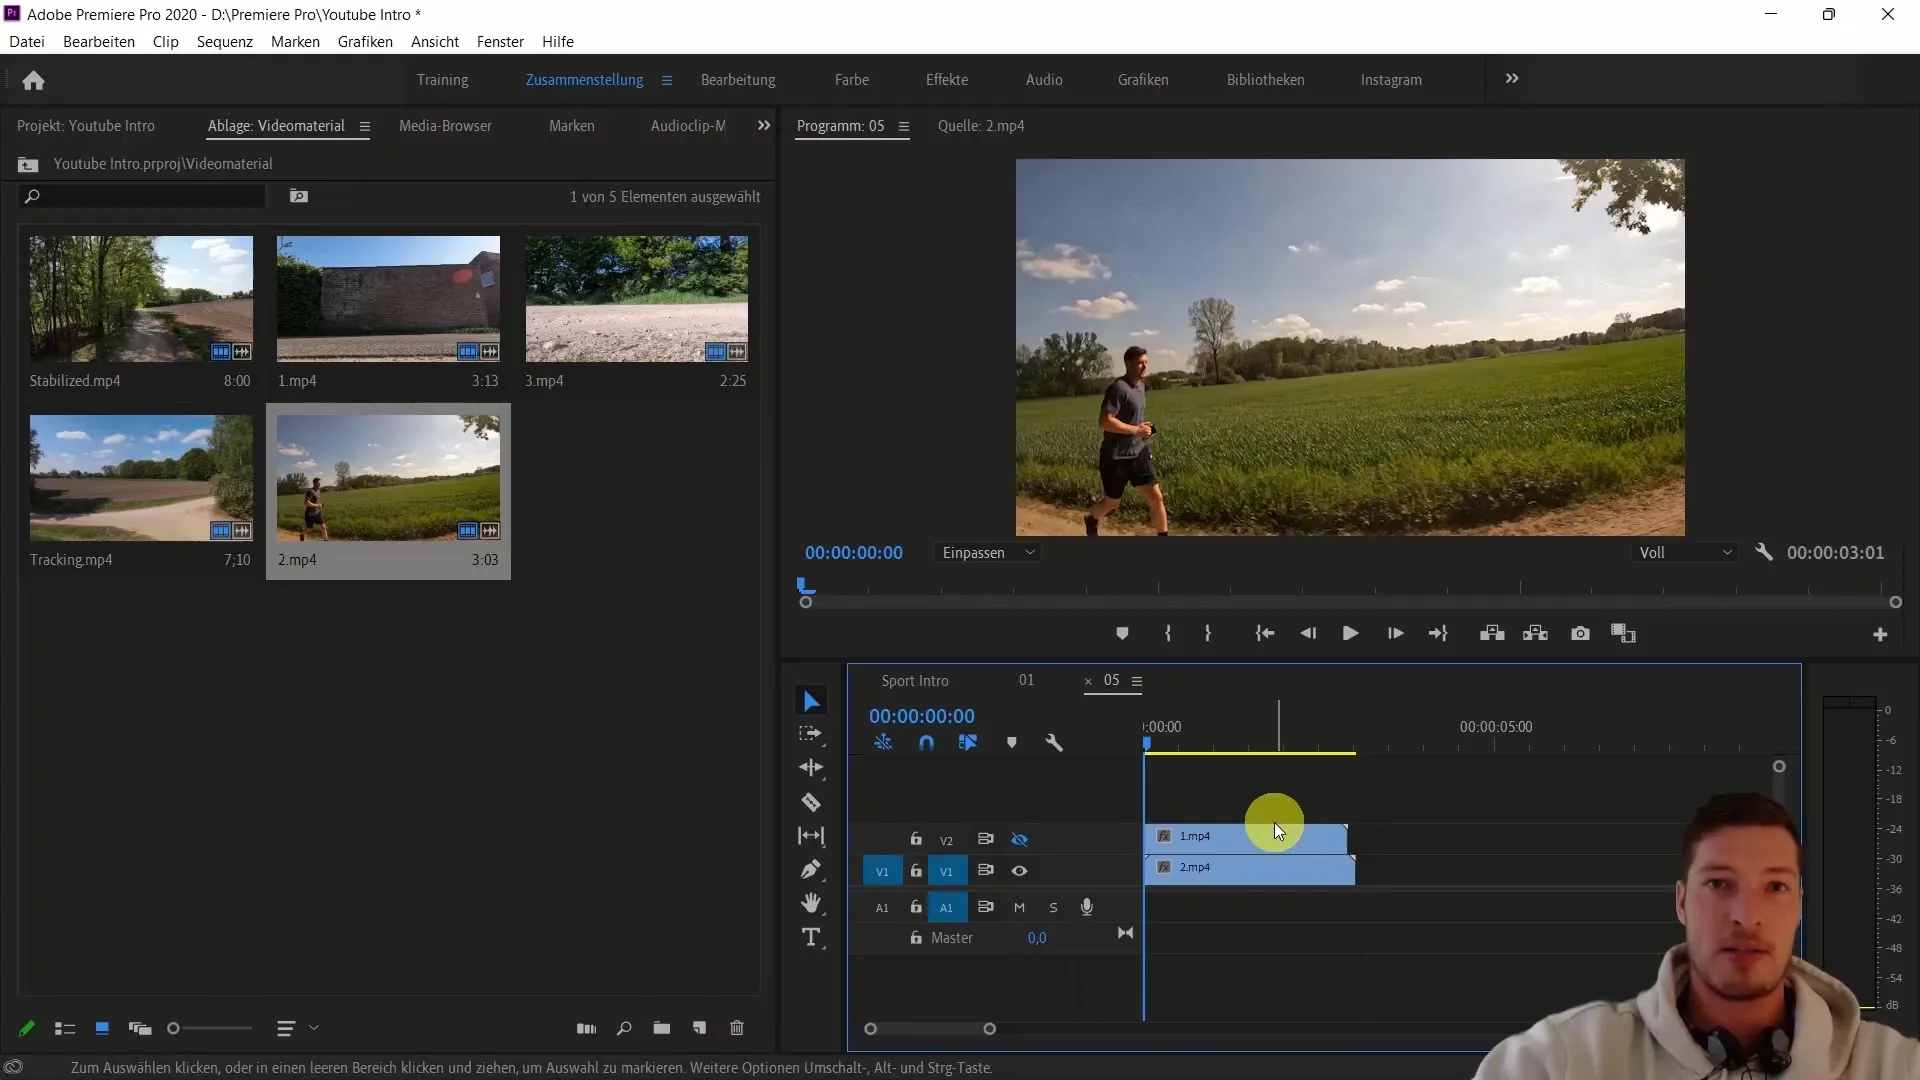Switch to Audio workspace
Viewport: 1920px width, 1080px height.
pos(1044,80)
